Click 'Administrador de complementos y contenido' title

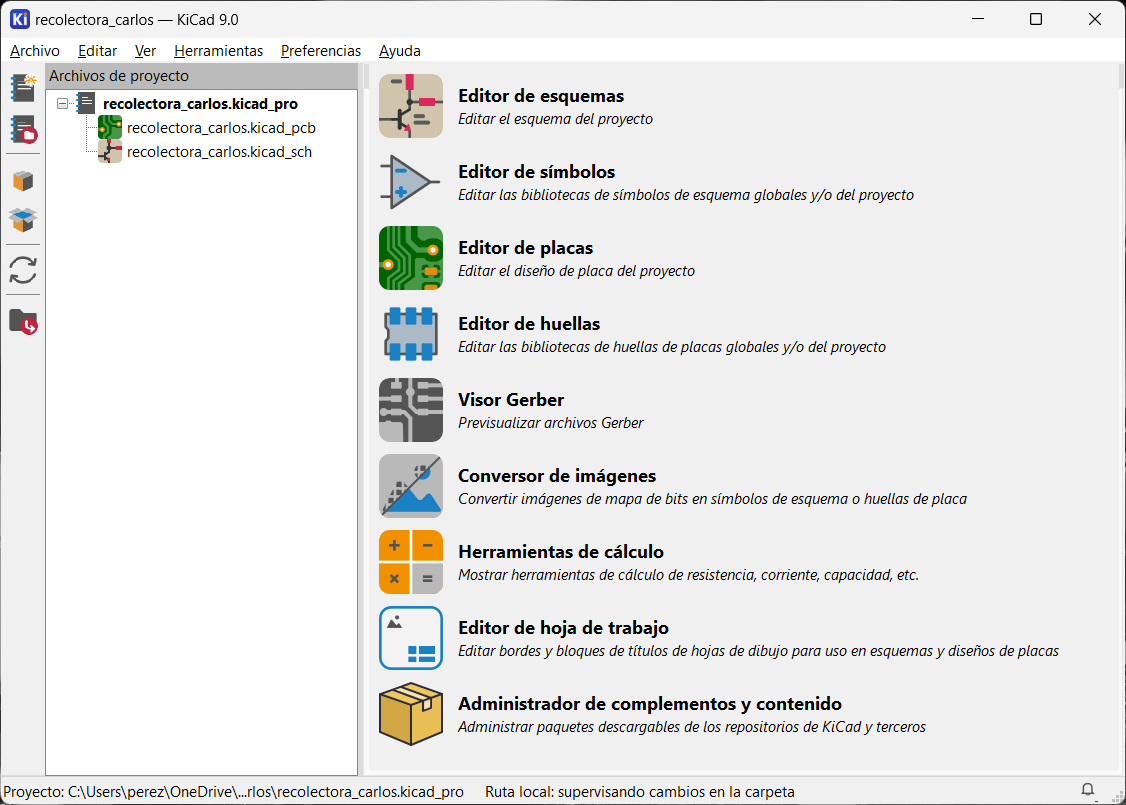click(x=650, y=704)
